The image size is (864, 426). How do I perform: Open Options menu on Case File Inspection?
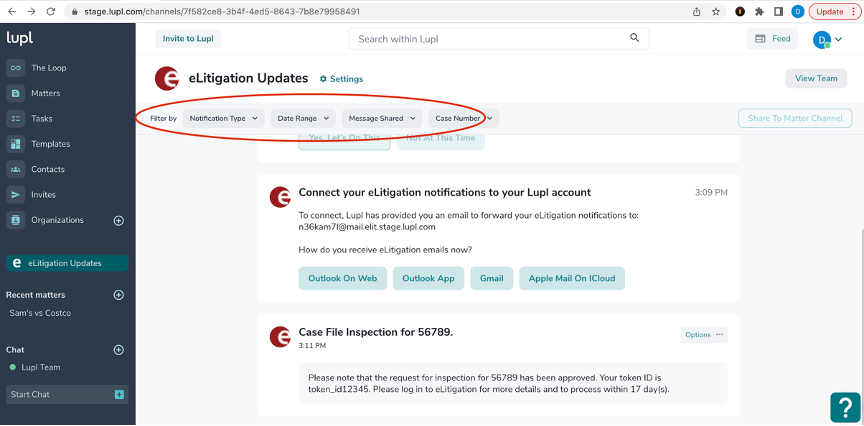tap(703, 335)
